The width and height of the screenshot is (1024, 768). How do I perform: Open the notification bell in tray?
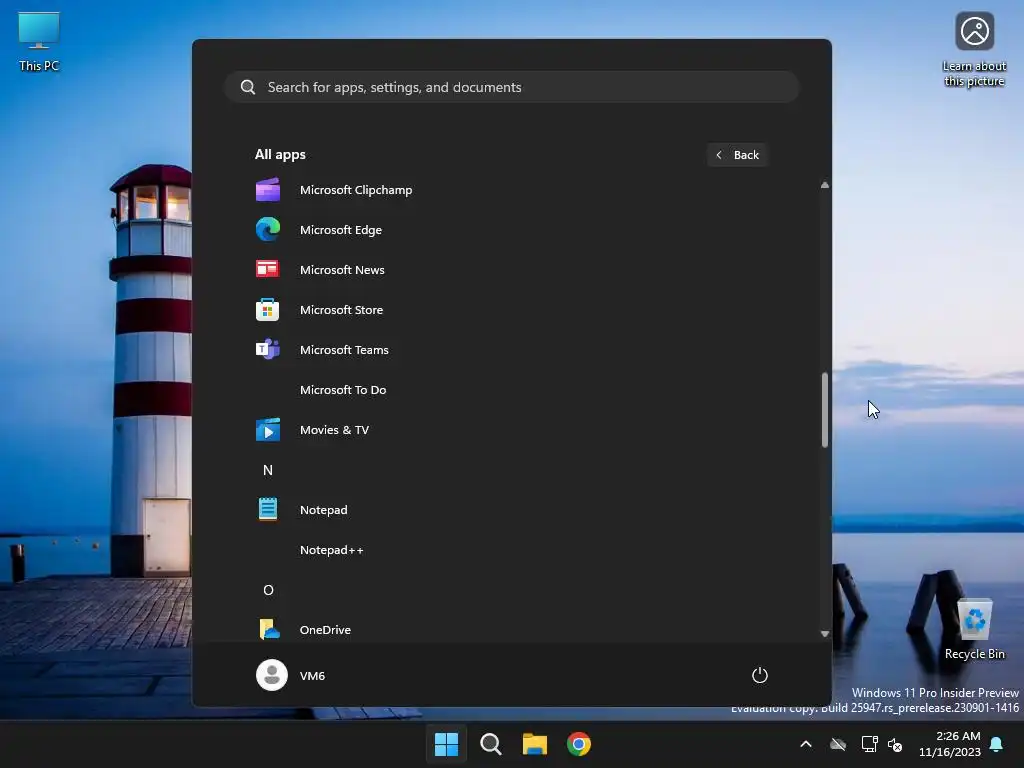[997, 744]
